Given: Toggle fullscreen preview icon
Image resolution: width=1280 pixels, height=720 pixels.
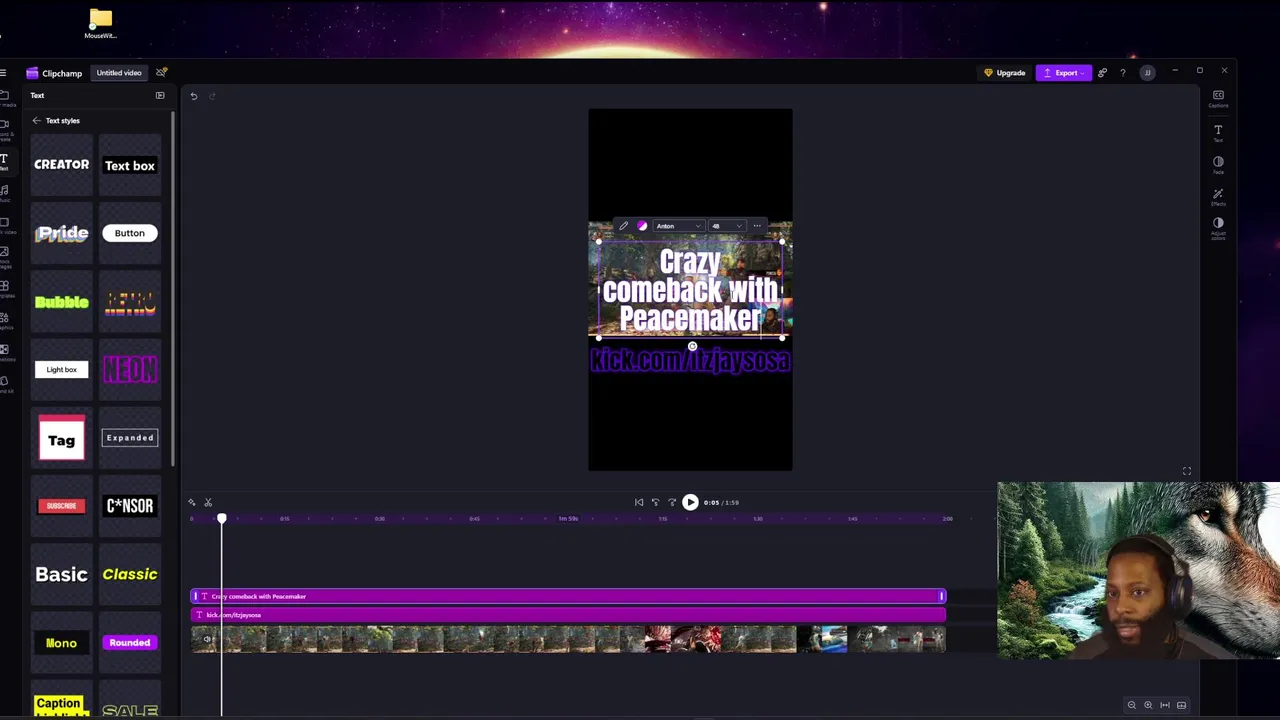Looking at the screenshot, I should [1187, 471].
